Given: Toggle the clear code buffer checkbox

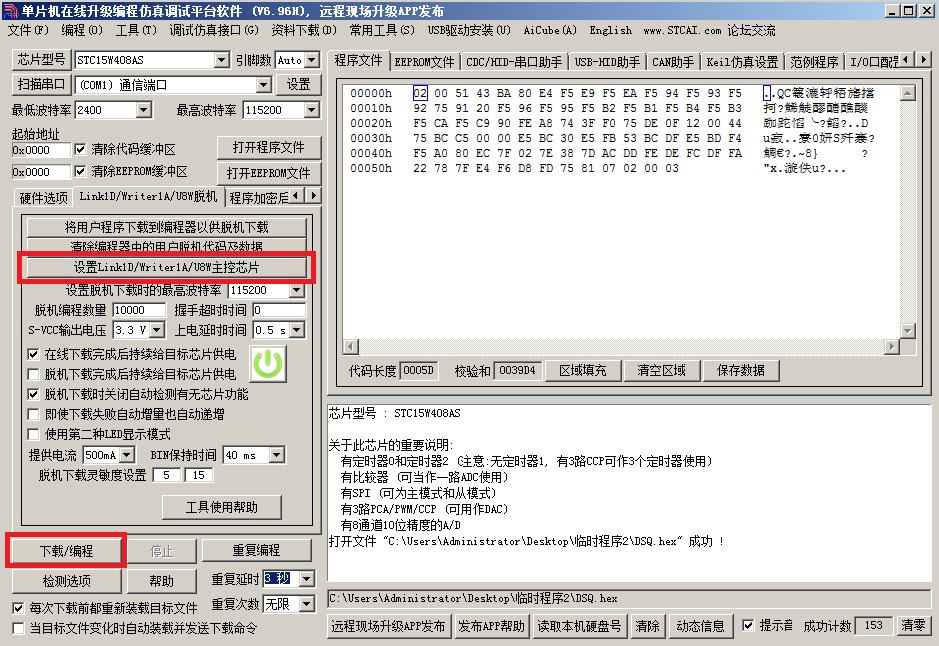Looking at the screenshot, I should (80, 149).
